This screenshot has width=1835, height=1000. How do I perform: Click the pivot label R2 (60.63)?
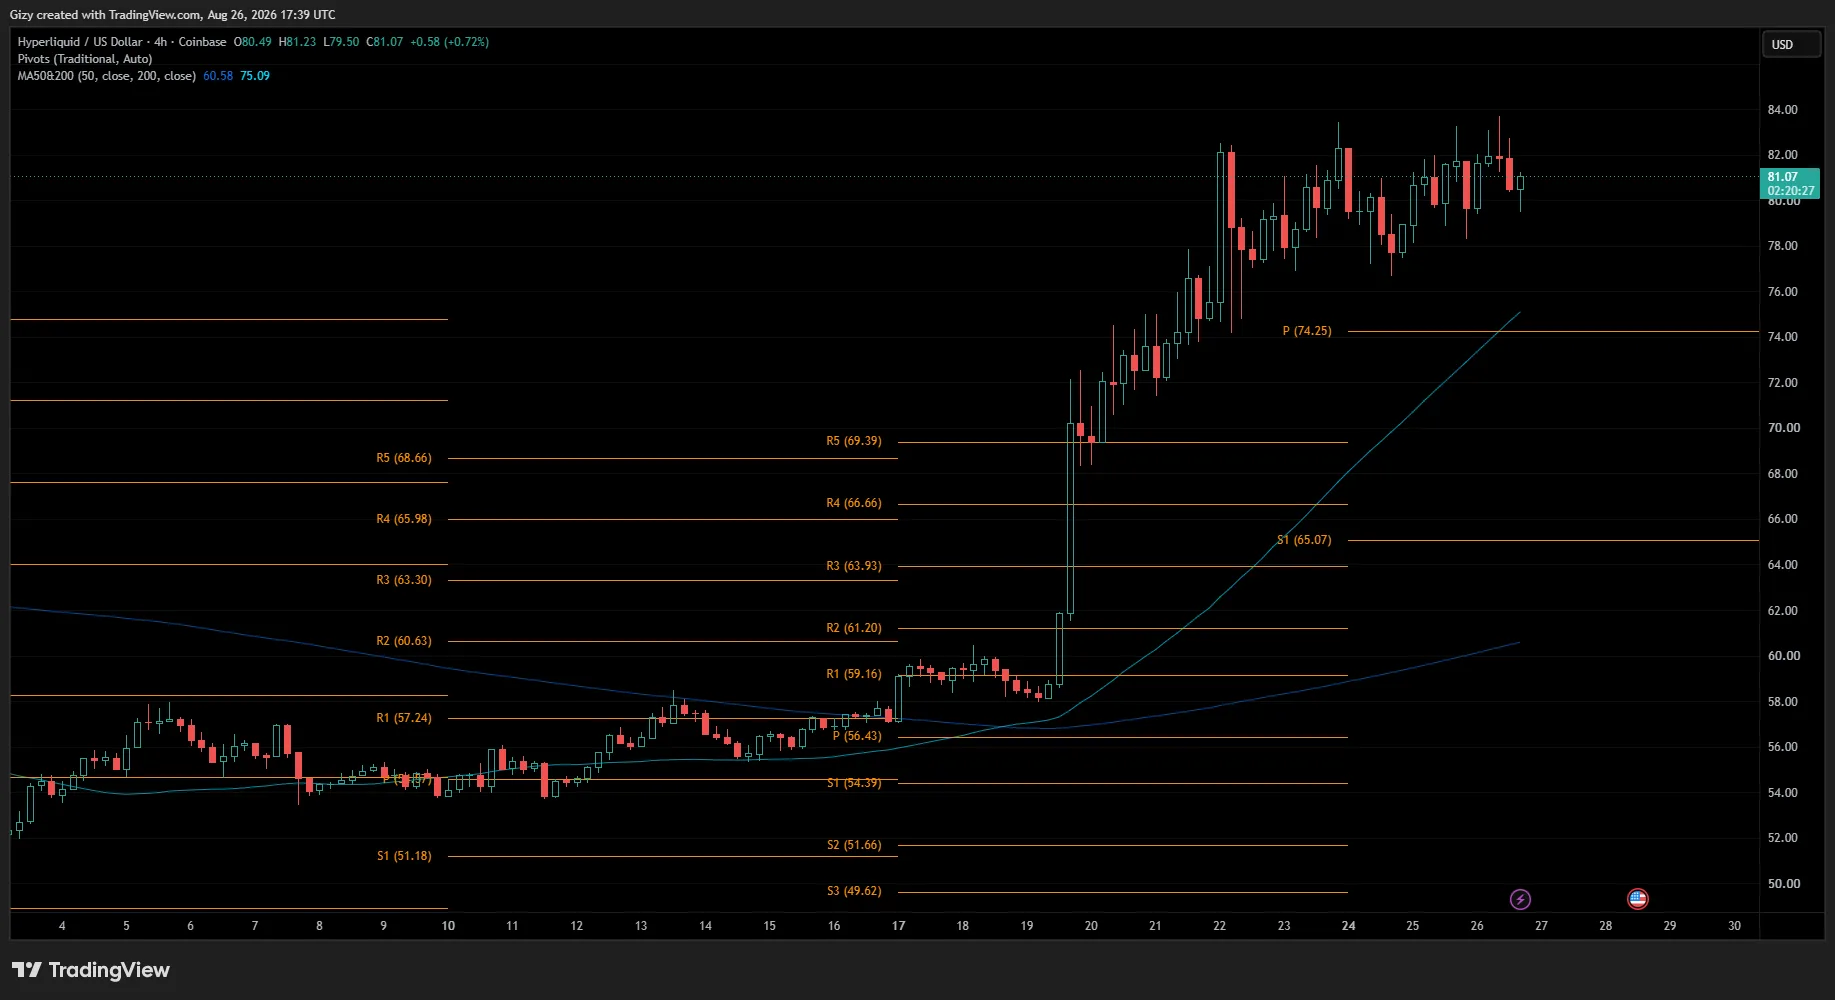point(404,641)
